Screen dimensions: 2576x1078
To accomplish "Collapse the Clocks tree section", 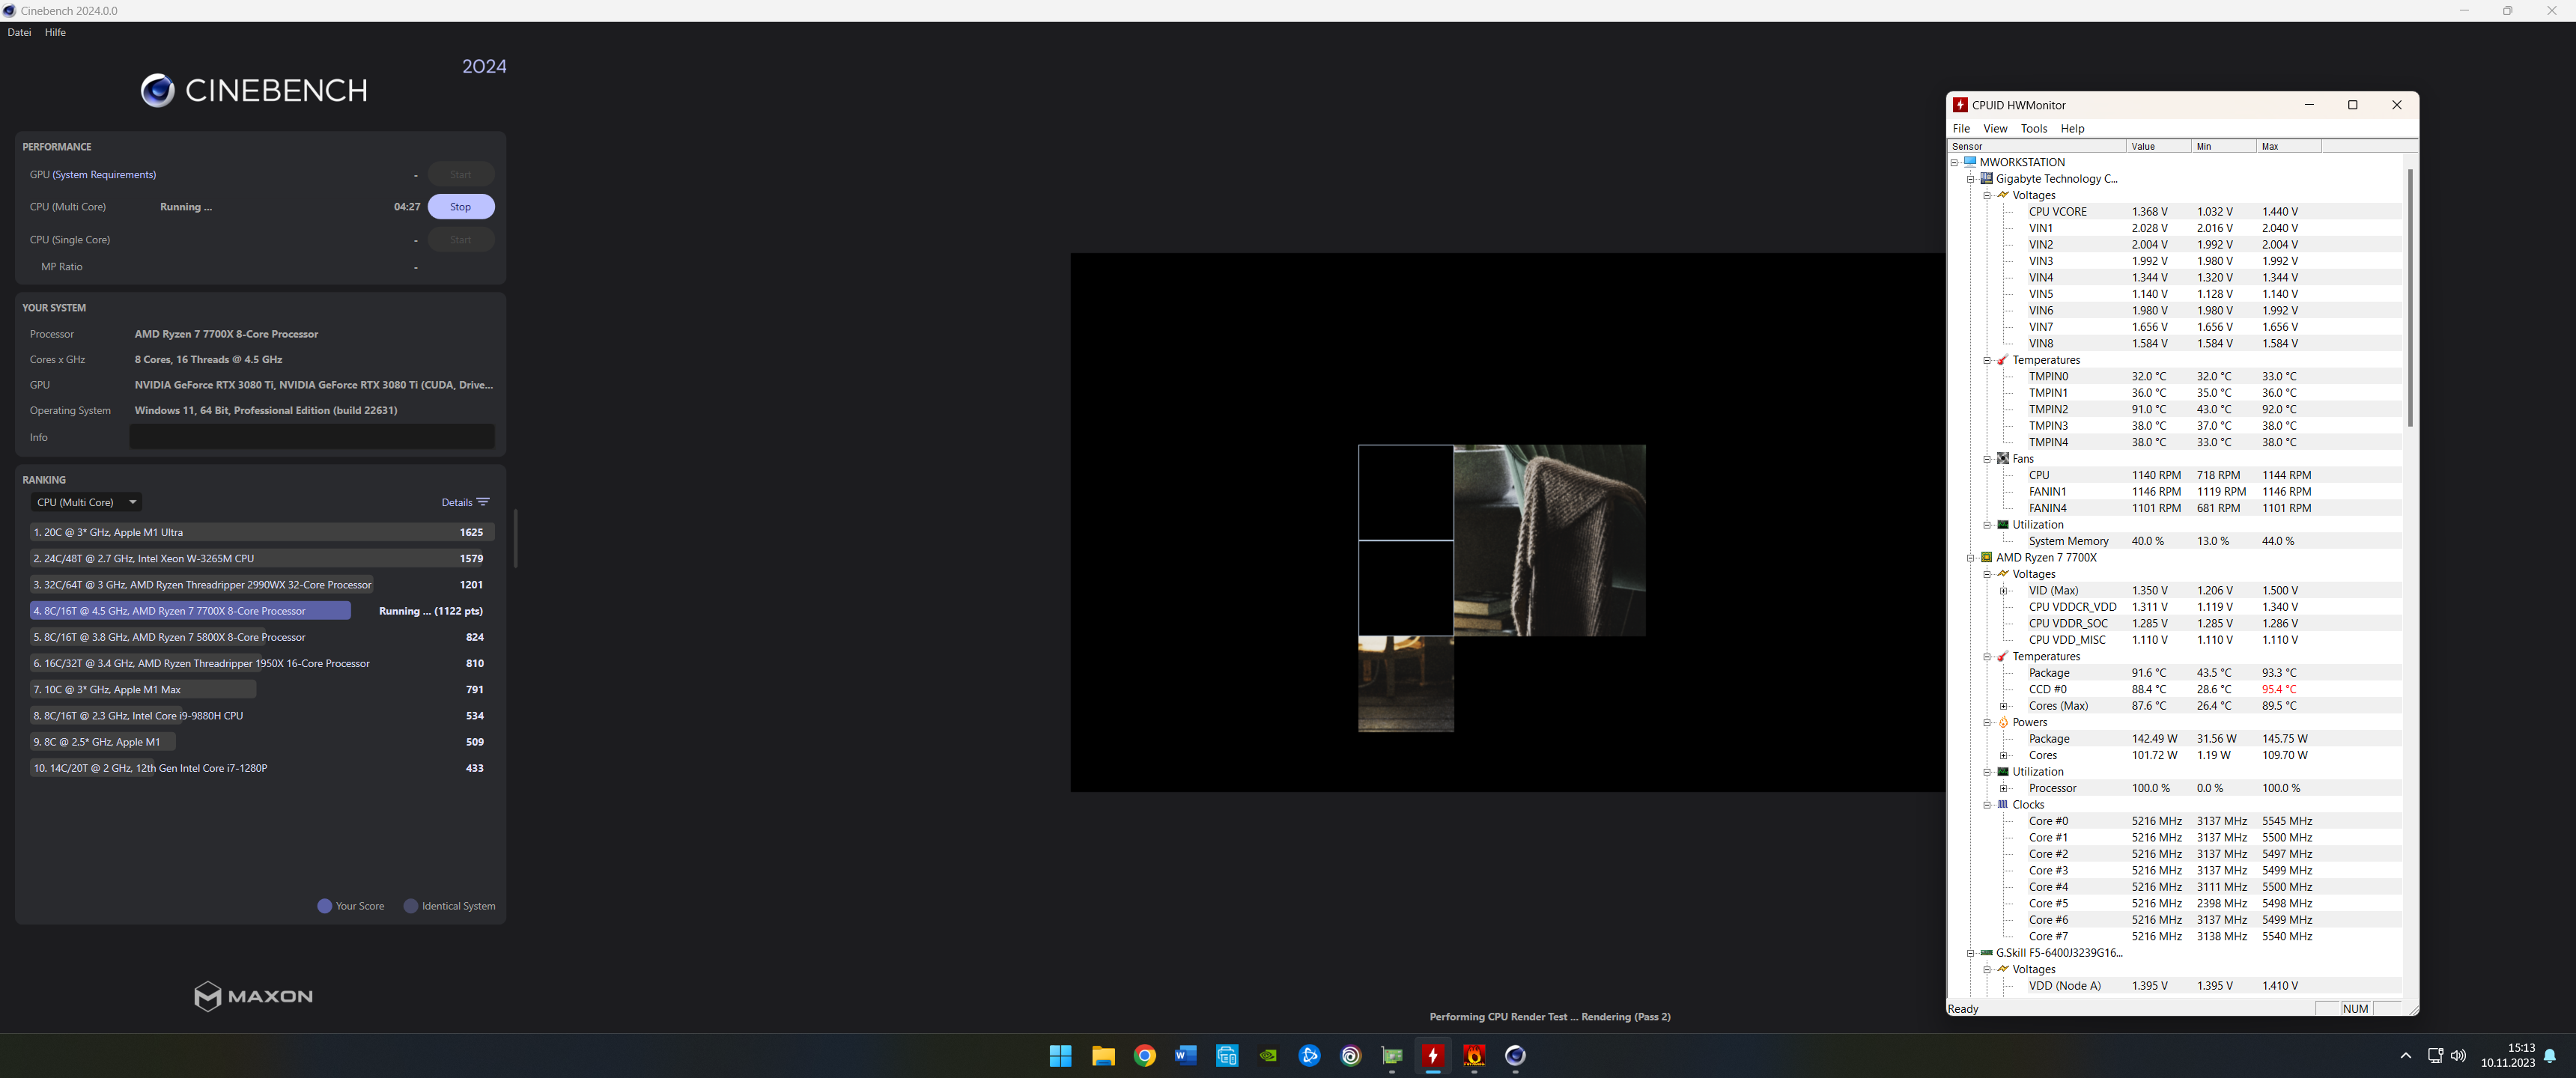I will tap(1987, 804).
